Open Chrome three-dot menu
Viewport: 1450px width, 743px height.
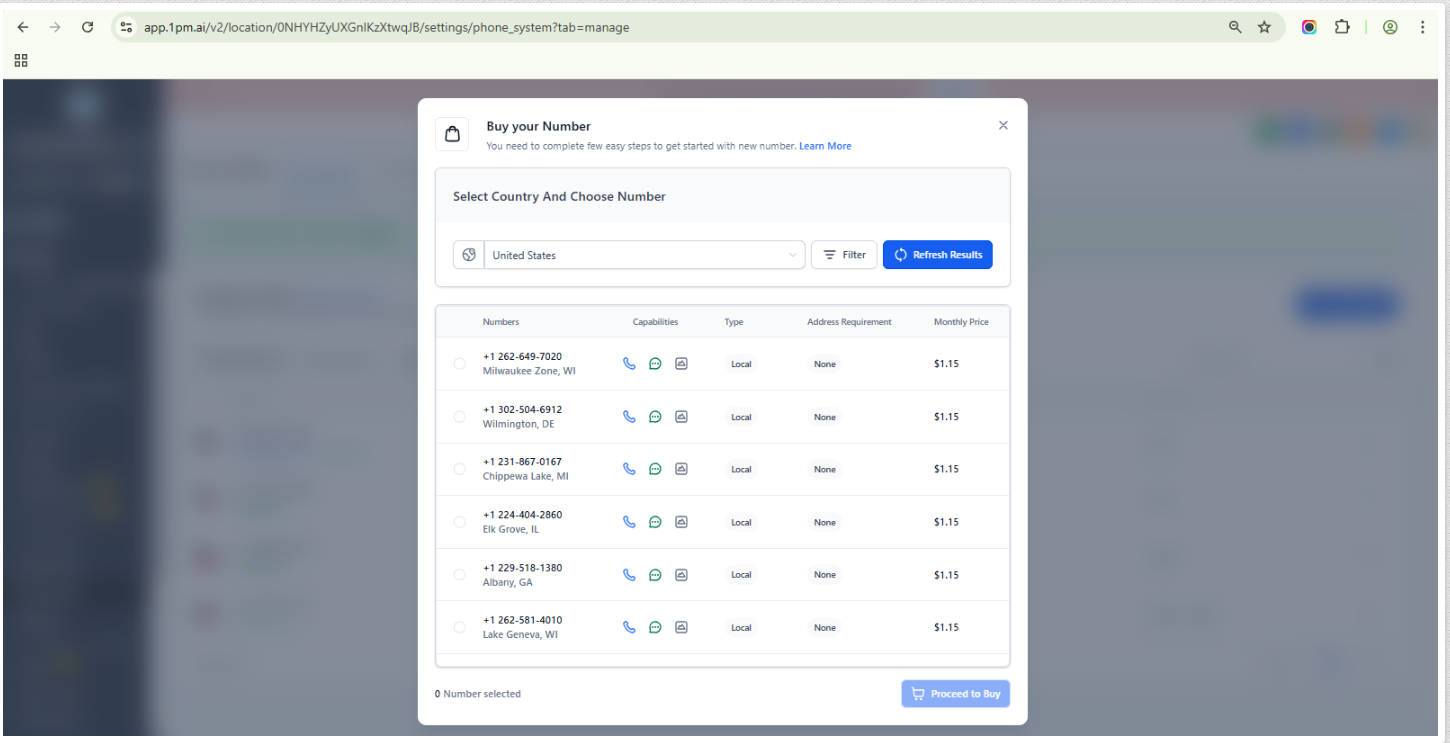(1422, 27)
